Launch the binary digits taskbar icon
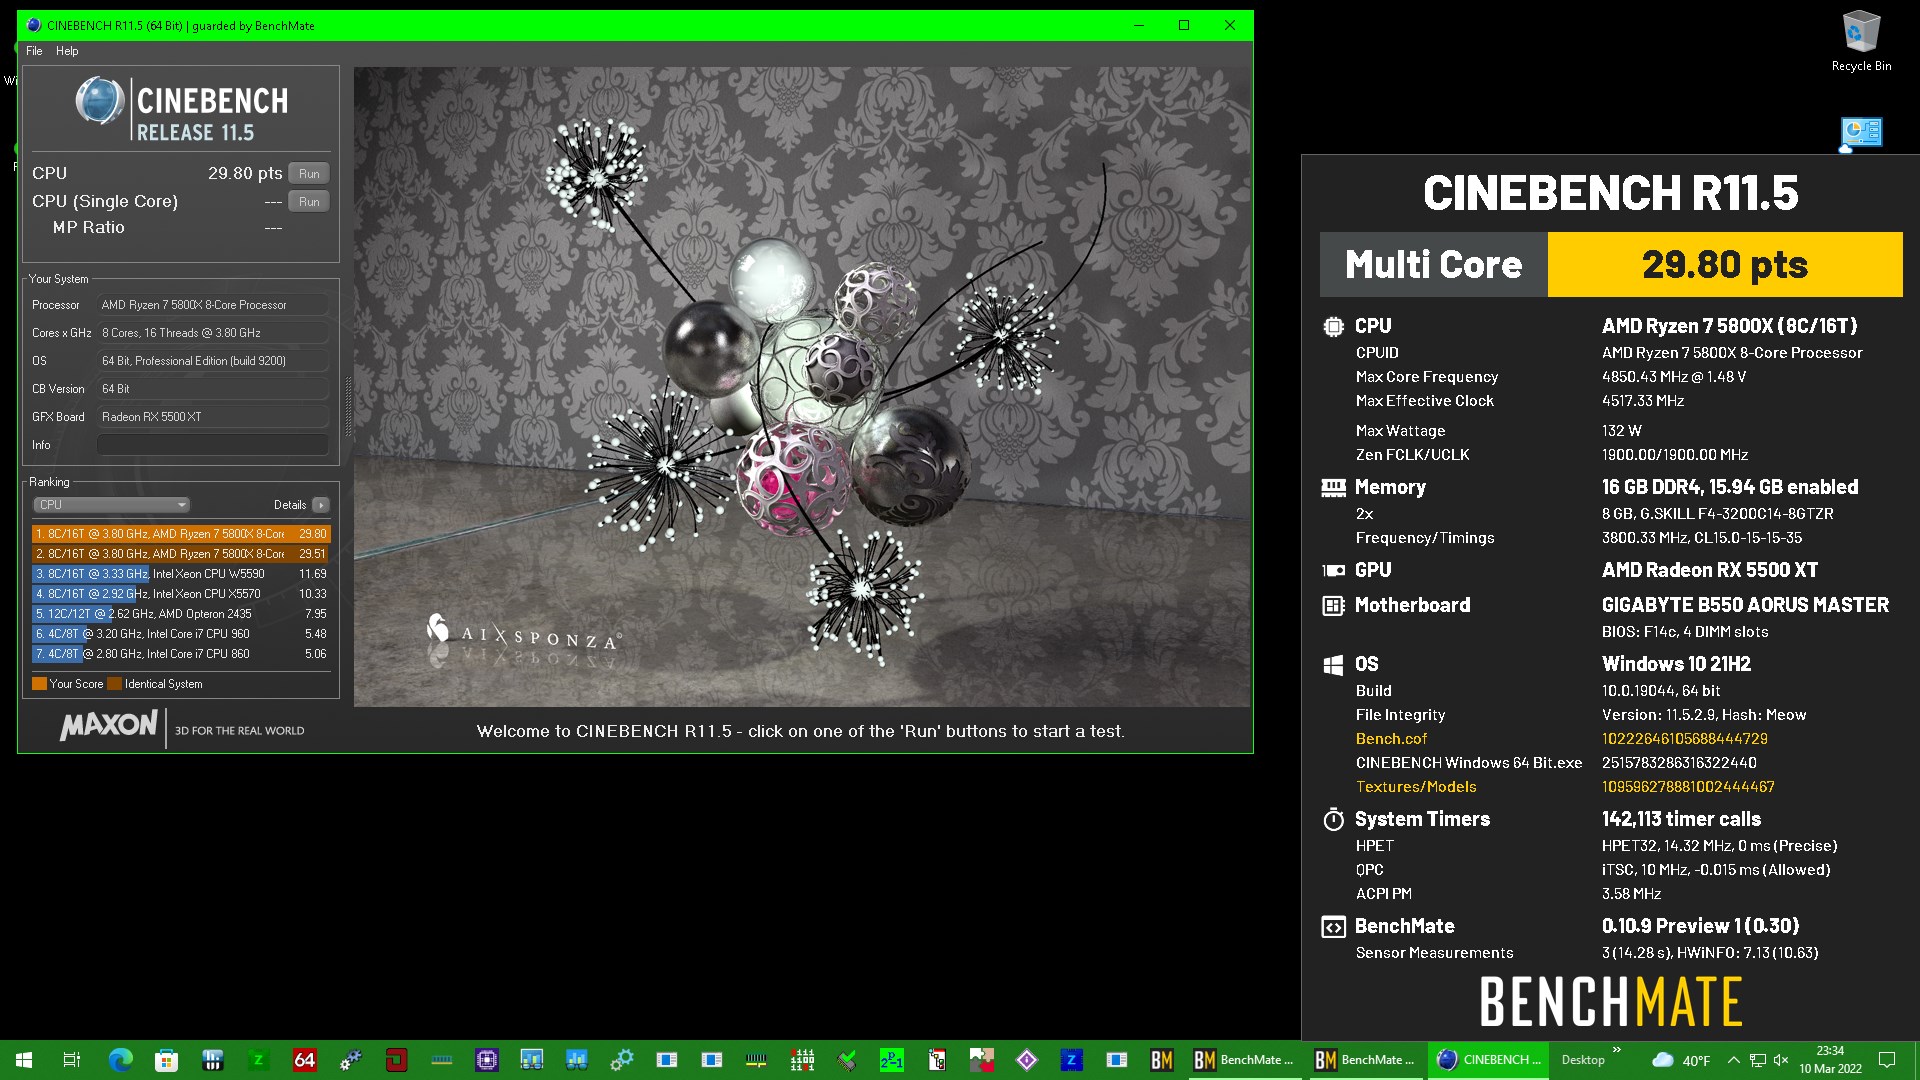Viewport: 1920px width, 1080px height. pos(801,1060)
